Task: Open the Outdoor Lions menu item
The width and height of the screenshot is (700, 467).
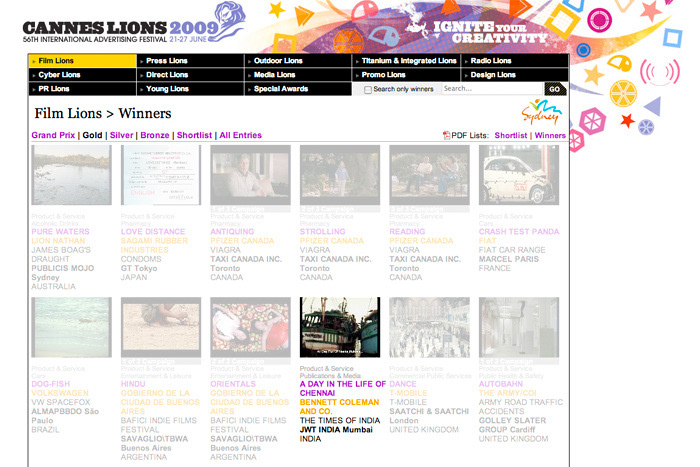Action: (x=298, y=61)
